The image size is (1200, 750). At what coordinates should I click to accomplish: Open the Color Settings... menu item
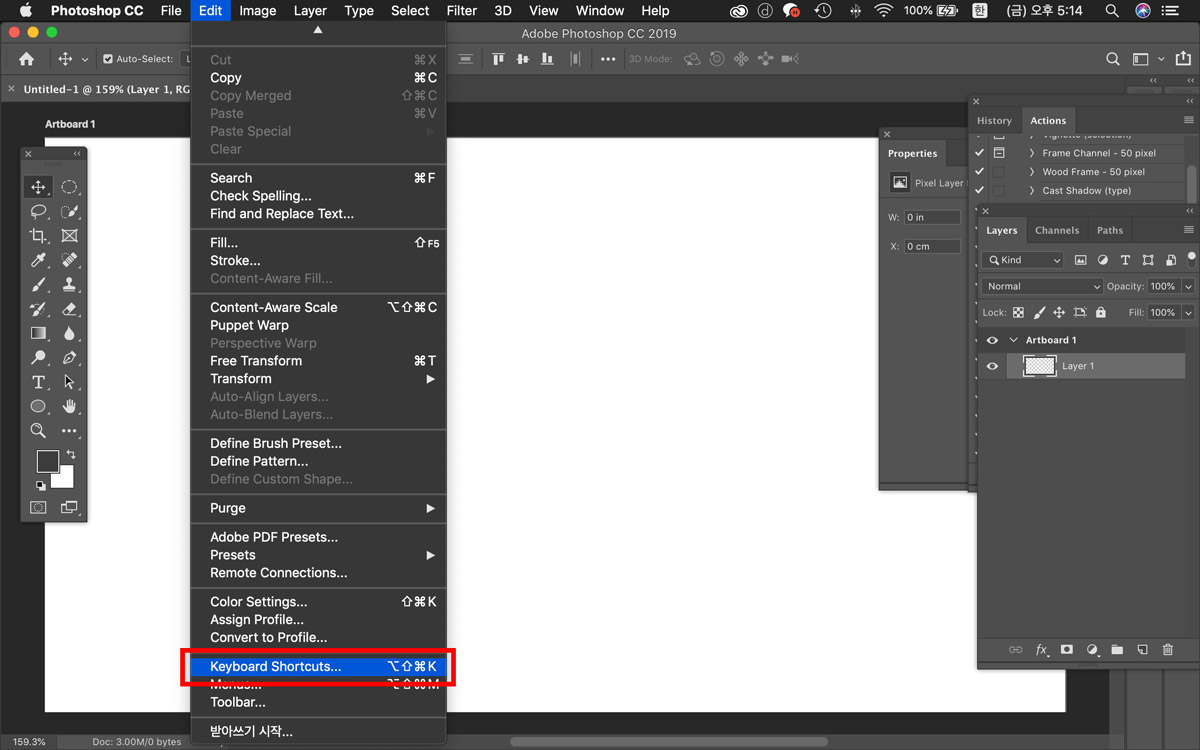point(258,602)
